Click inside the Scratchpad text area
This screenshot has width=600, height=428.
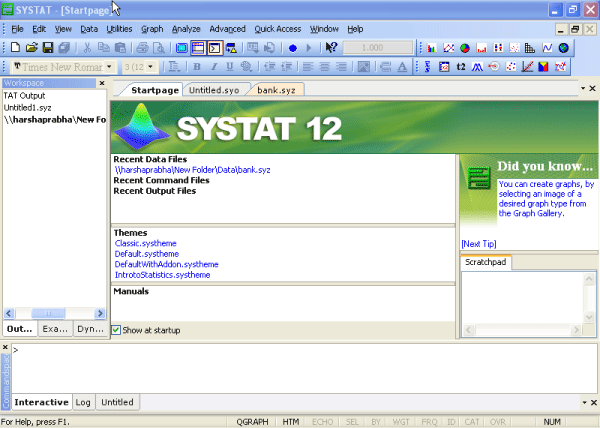coord(523,298)
